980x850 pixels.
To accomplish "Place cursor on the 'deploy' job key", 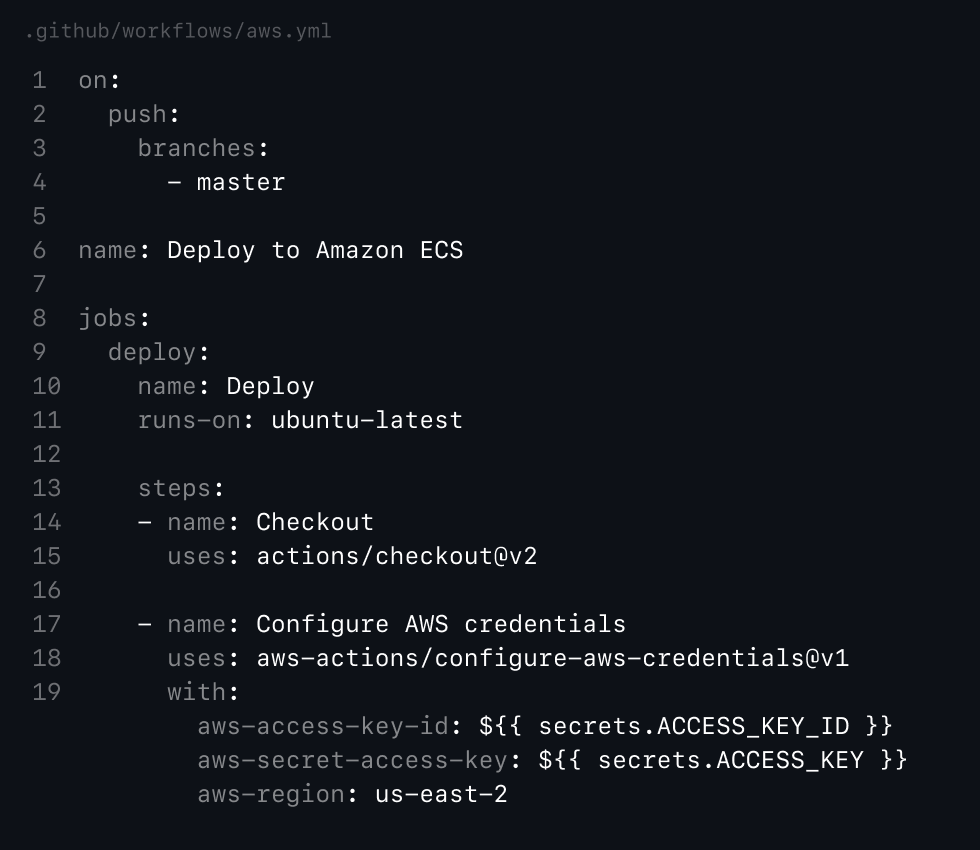I will tap(151, 352).
